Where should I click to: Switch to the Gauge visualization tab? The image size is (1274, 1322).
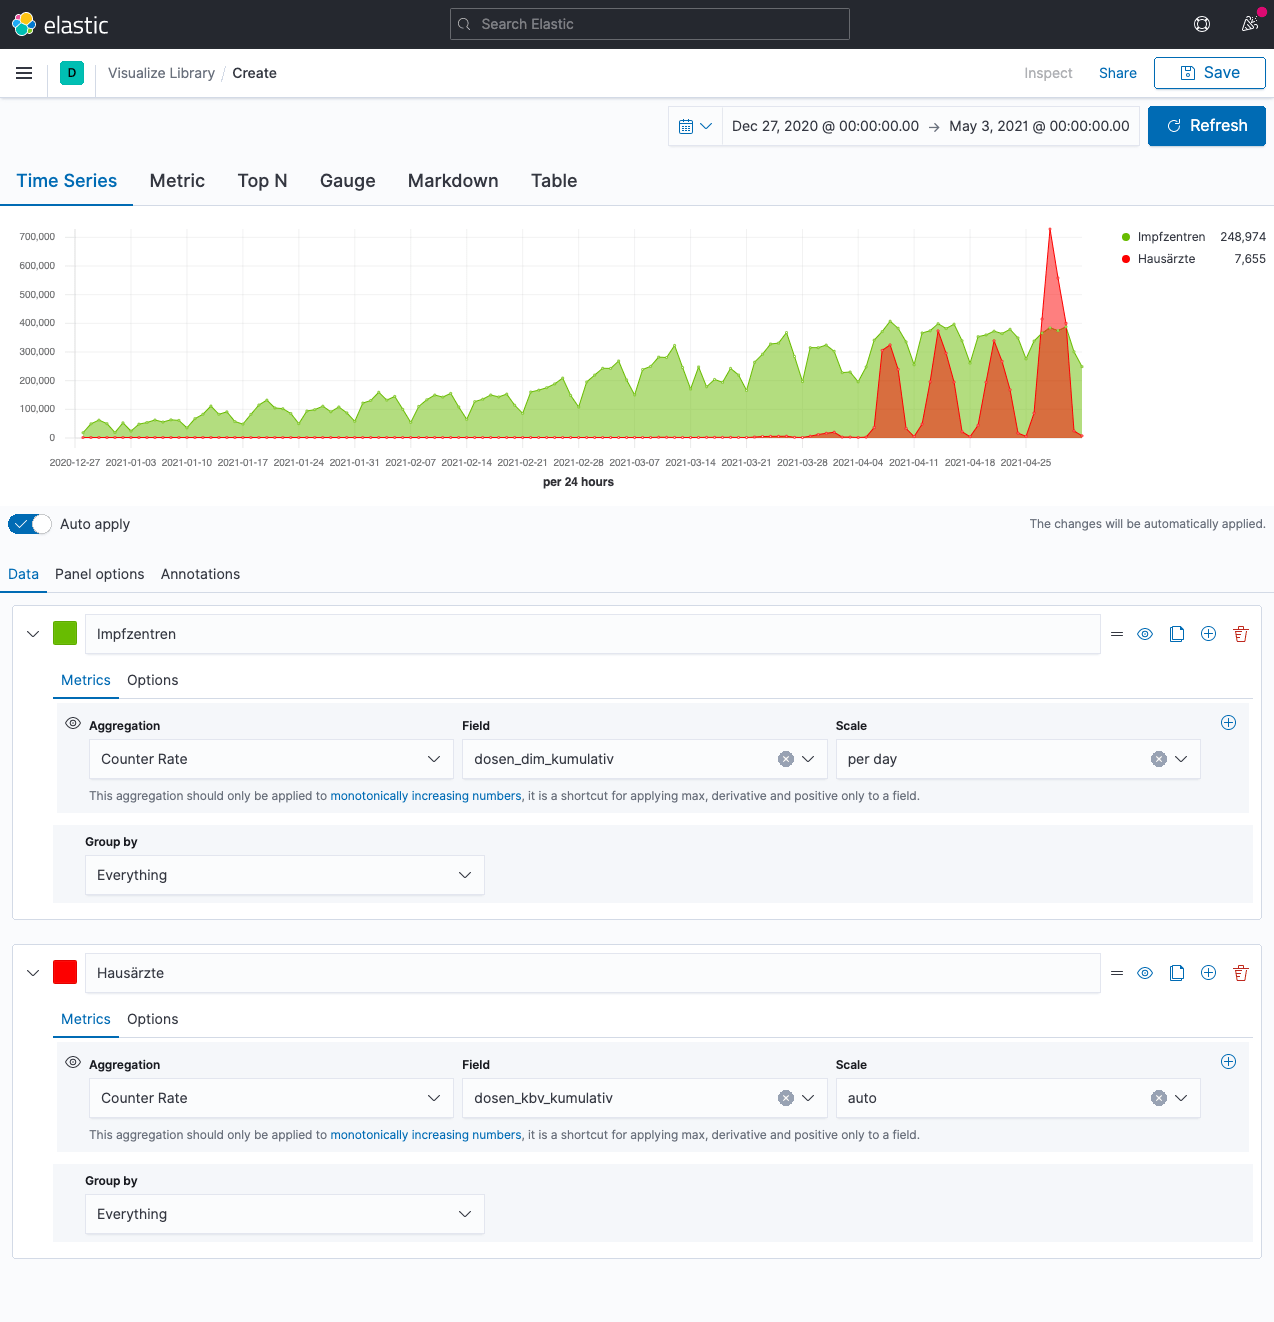pyautogui.click(x=347, y=181)
